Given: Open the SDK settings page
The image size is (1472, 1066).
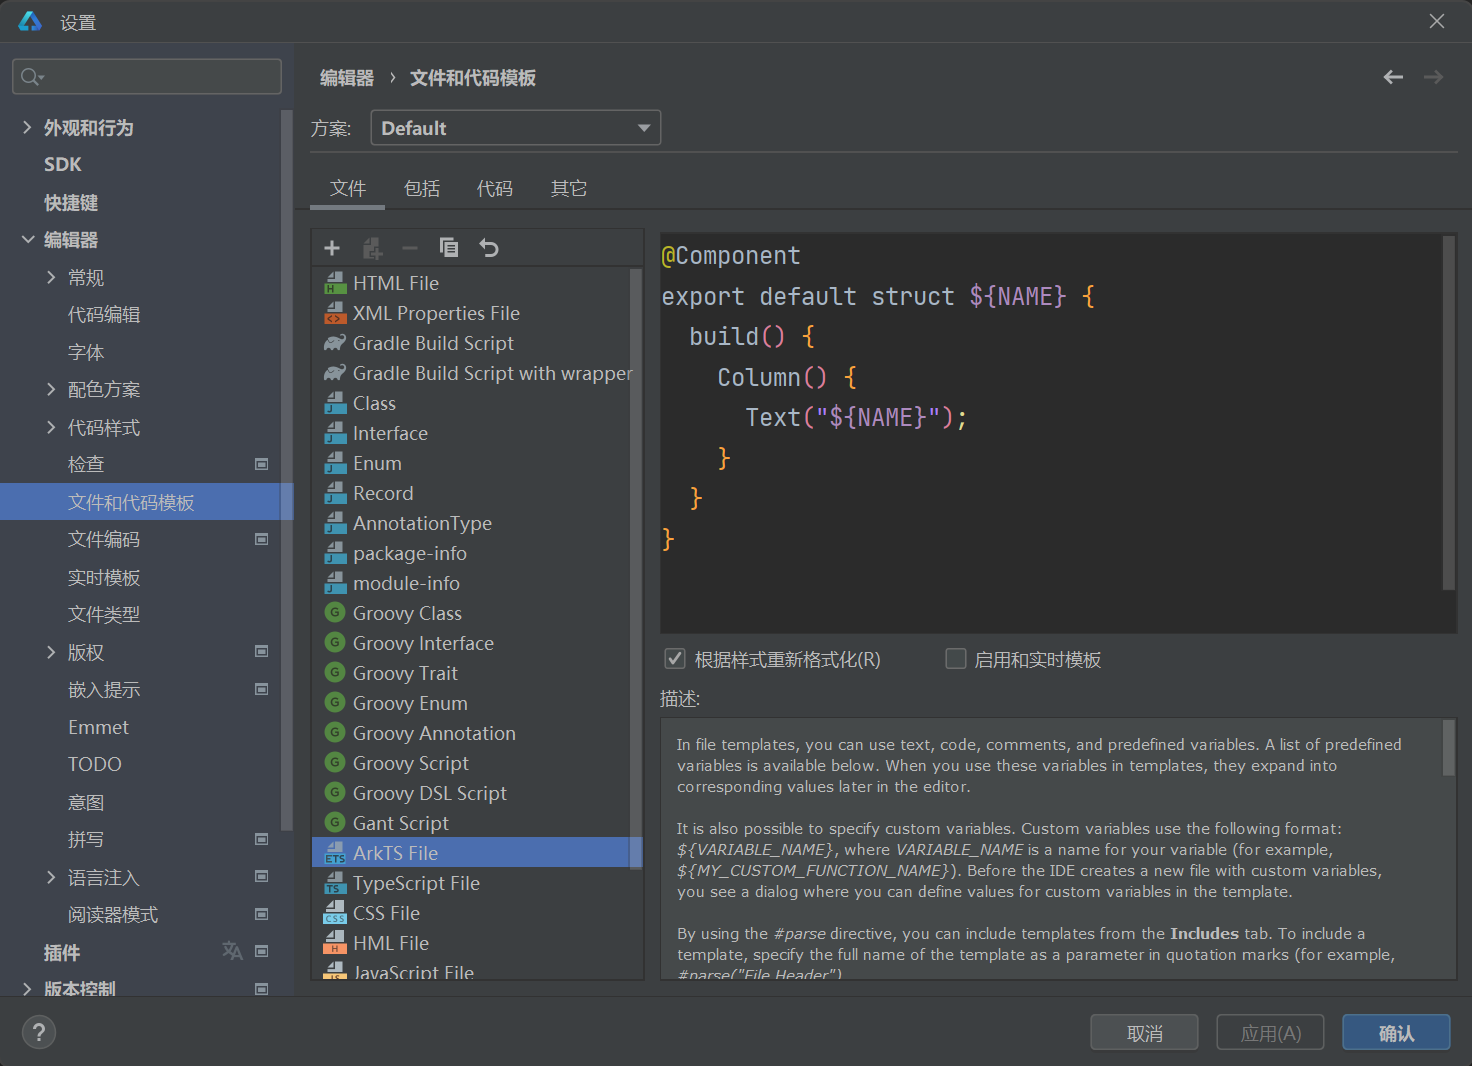Looking at the screenshot, I should tap(63, 164).
